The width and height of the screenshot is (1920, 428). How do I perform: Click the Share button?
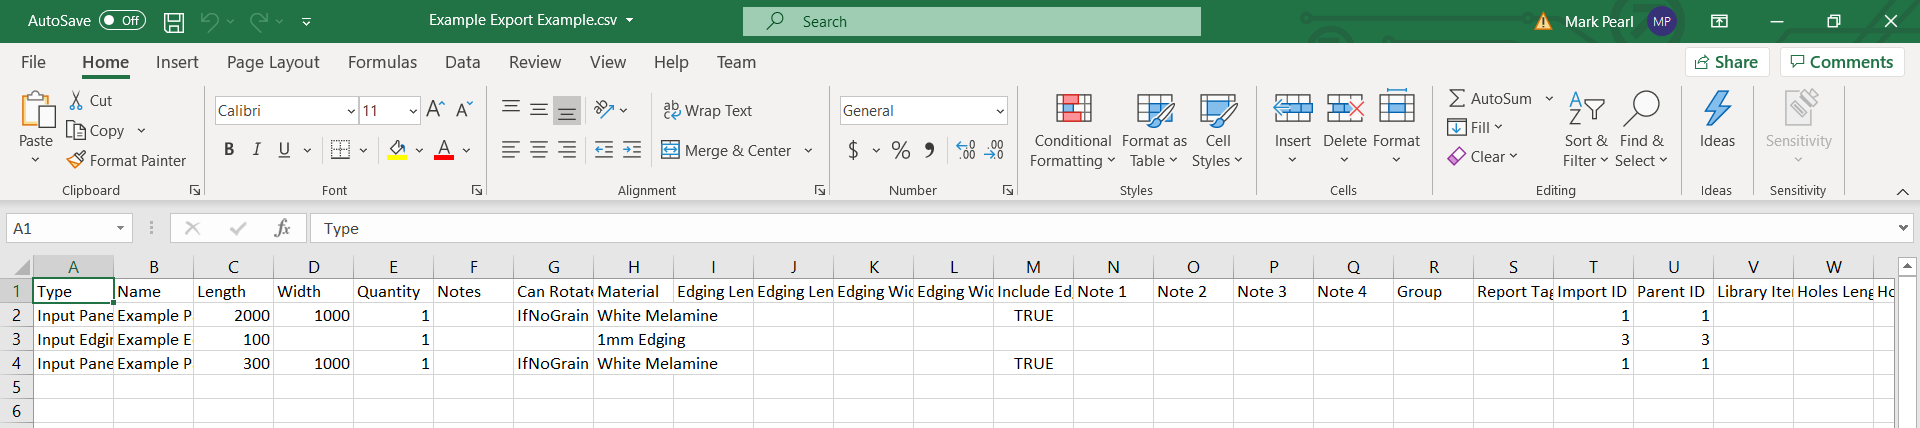click(1726, 62)
